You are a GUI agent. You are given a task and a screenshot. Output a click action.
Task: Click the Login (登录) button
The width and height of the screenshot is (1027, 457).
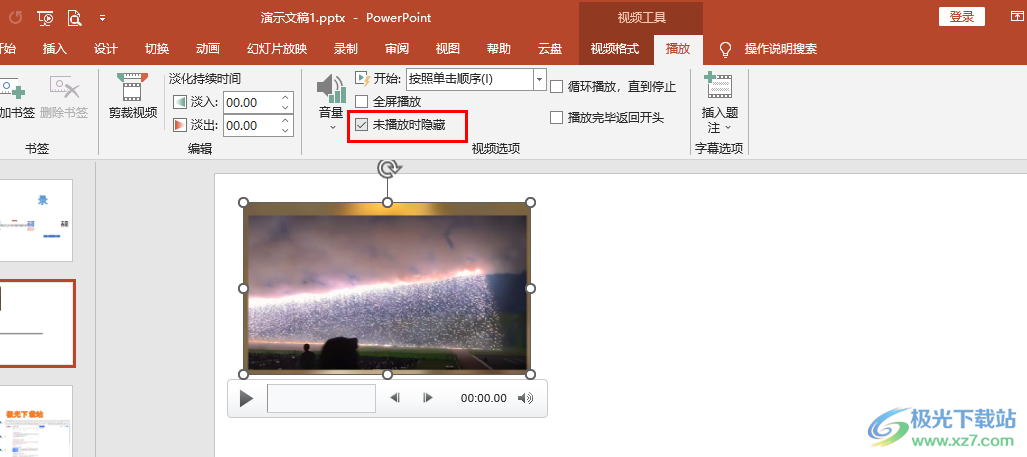pyautogui.click(x=961, y=16)
